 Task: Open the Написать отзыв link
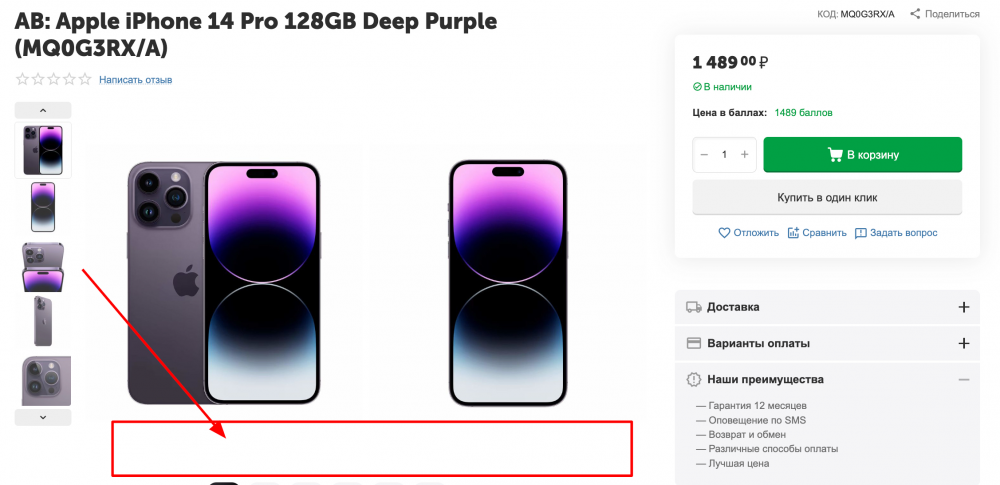coord(136,80)
